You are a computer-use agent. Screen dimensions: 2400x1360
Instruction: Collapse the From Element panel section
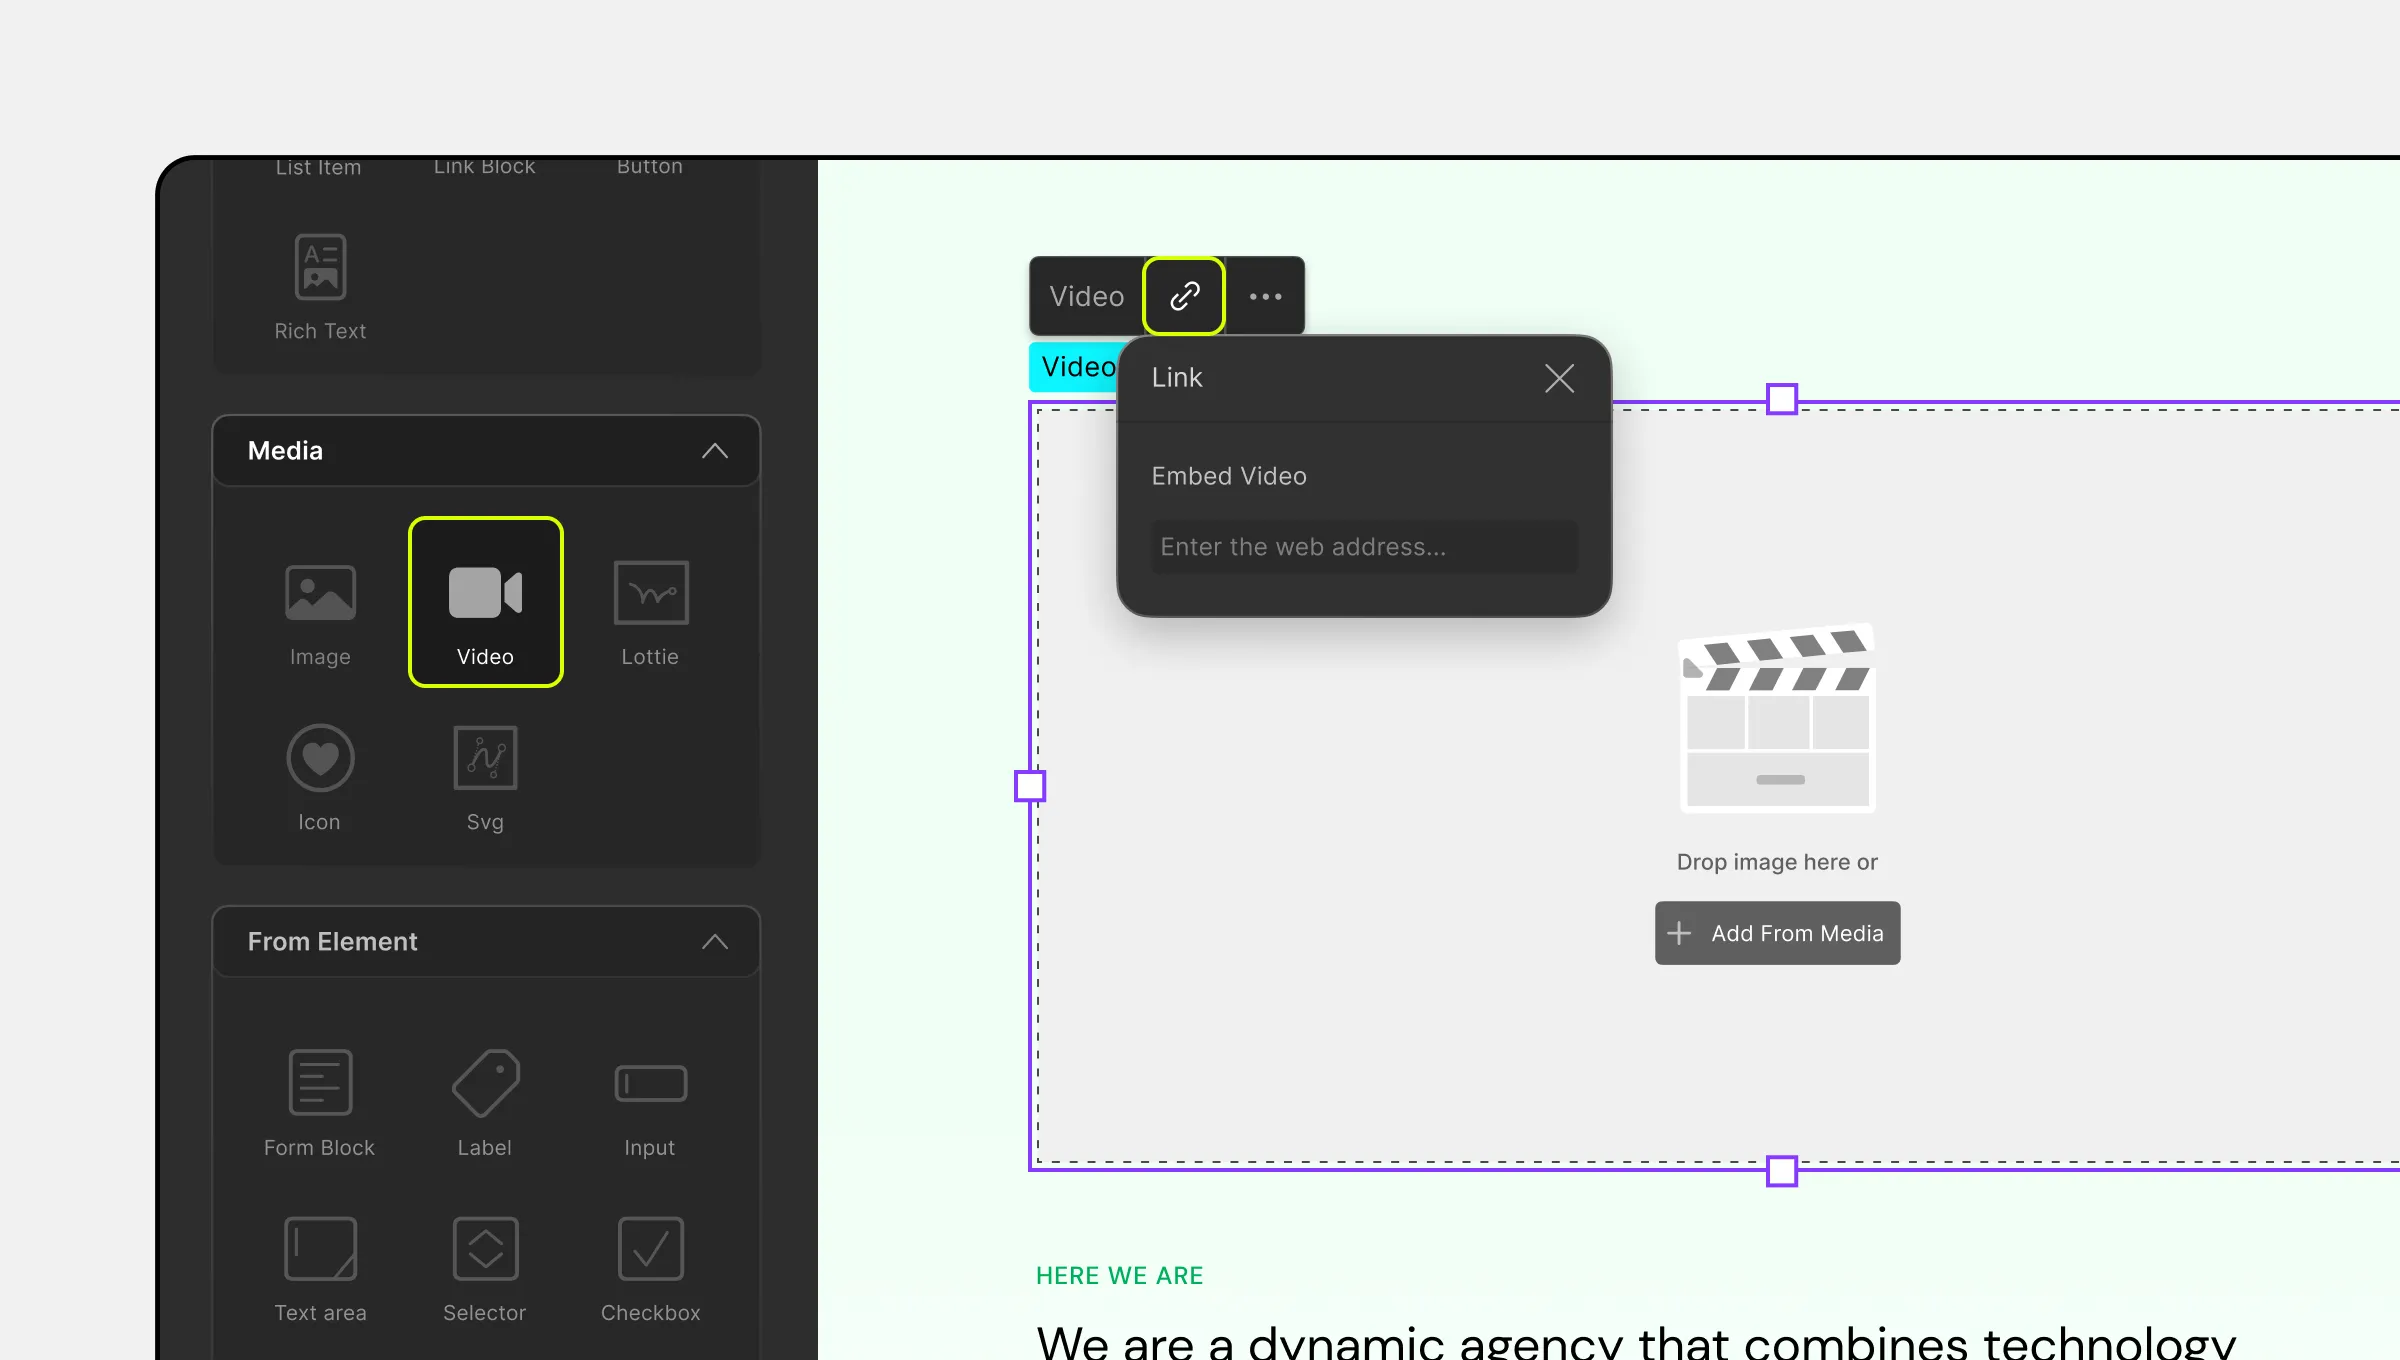tap(715, 941)
